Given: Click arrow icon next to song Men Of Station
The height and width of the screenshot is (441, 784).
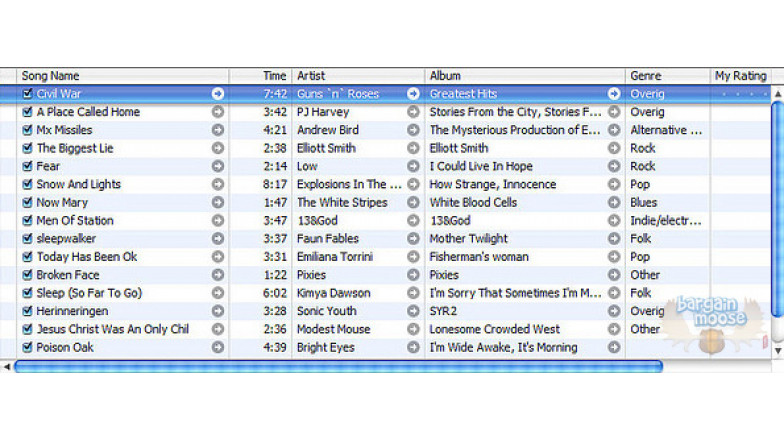Looking at the screenshot, I should coord(218,220).
